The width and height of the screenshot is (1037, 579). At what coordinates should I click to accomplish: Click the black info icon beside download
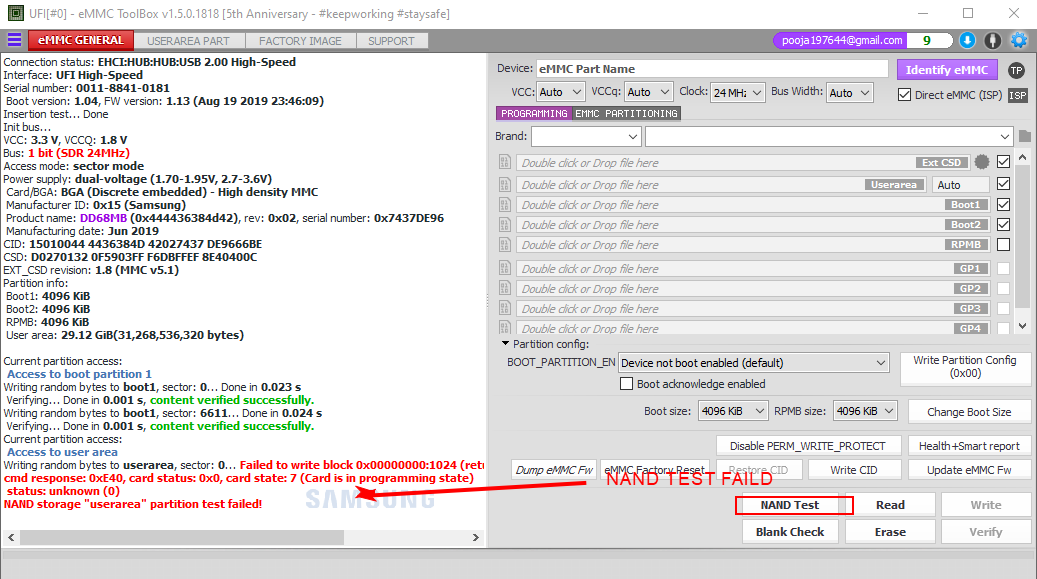[x=992, y=40]
